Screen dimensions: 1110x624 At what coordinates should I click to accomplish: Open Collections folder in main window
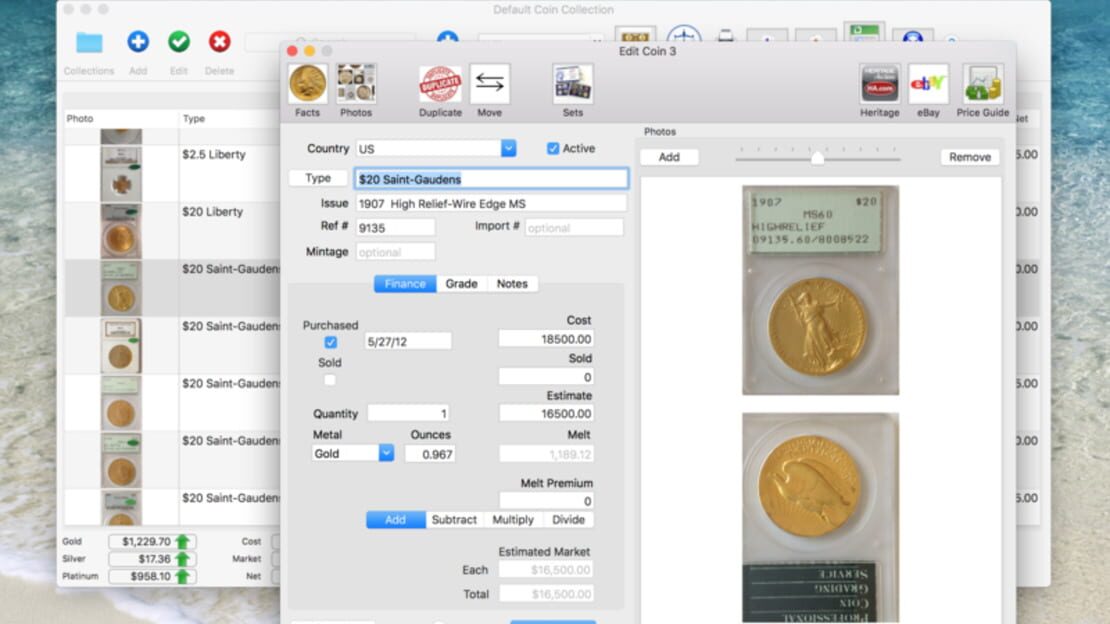[89, 42]
